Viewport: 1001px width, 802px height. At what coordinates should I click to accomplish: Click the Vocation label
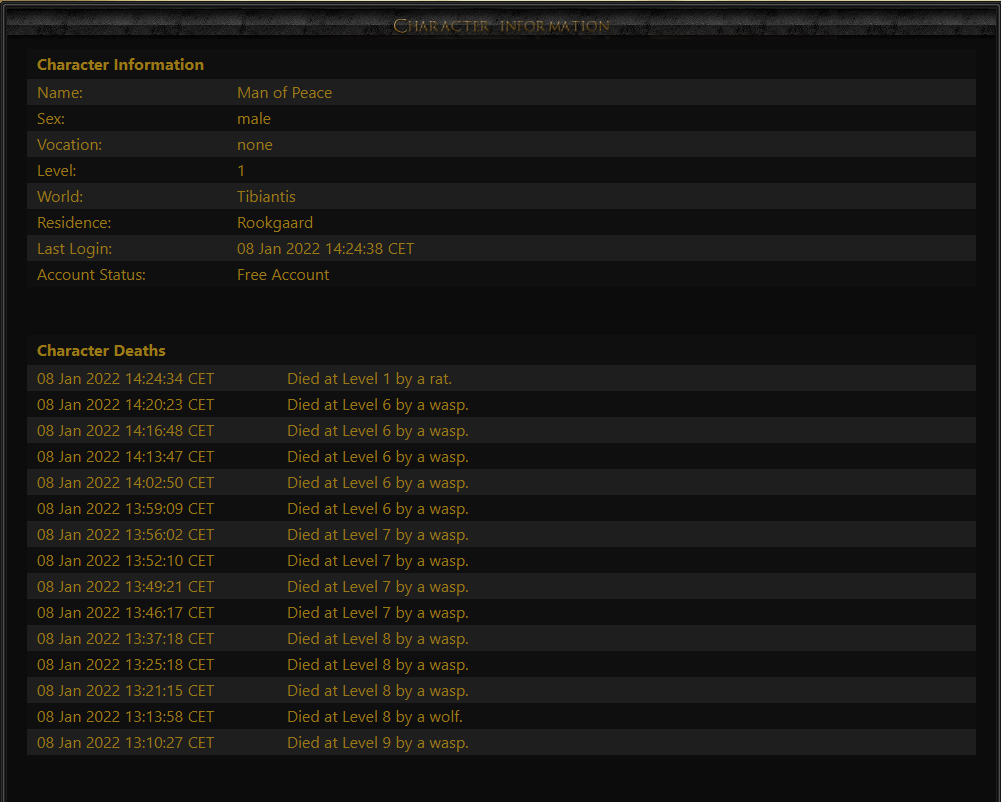(69, 145)
